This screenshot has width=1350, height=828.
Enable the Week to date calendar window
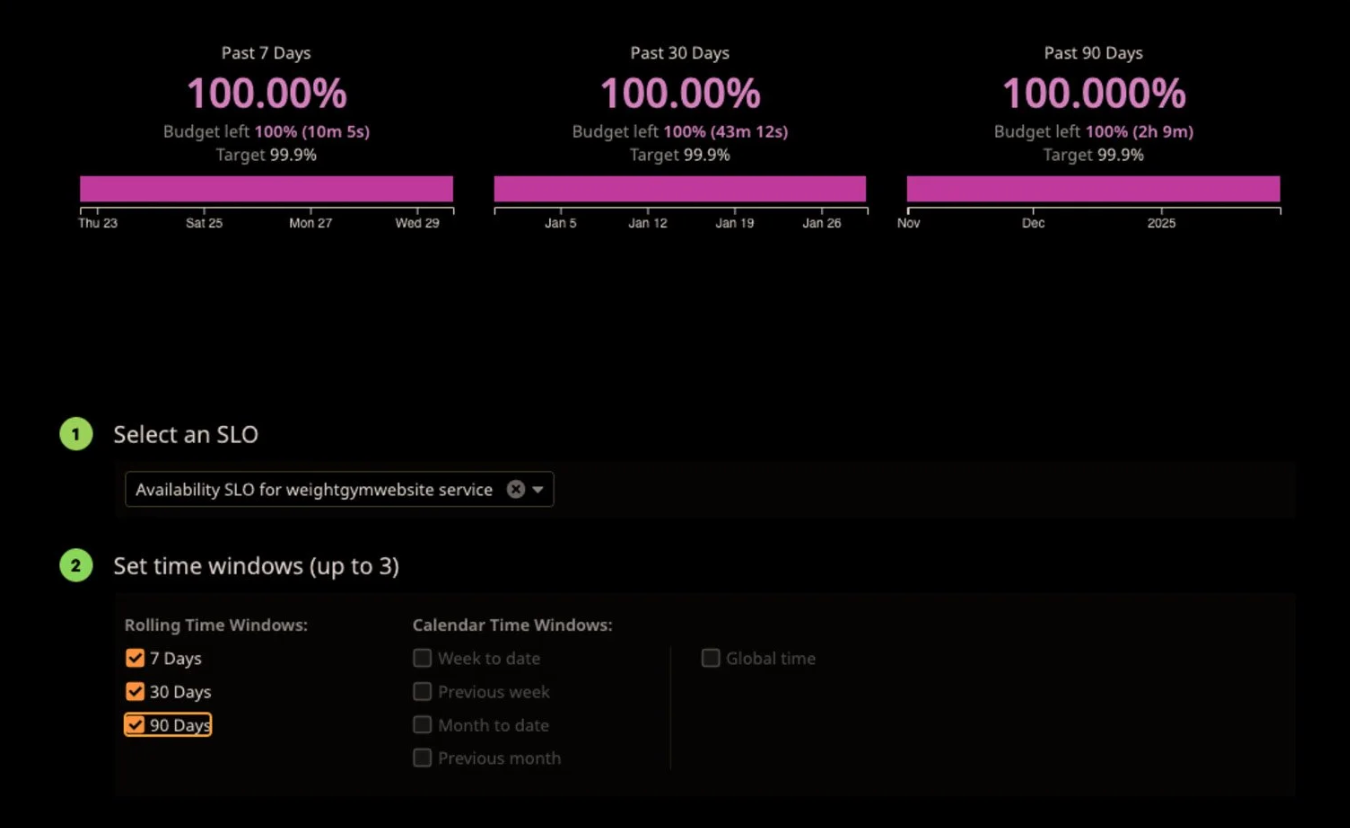coord(422,658)
